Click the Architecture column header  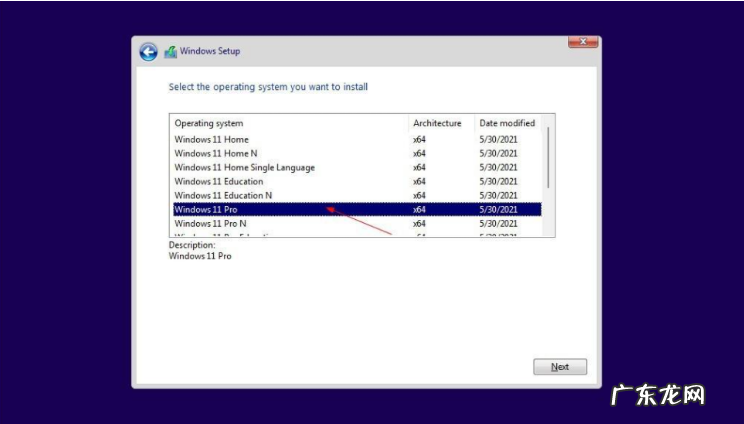click(441, 123)
